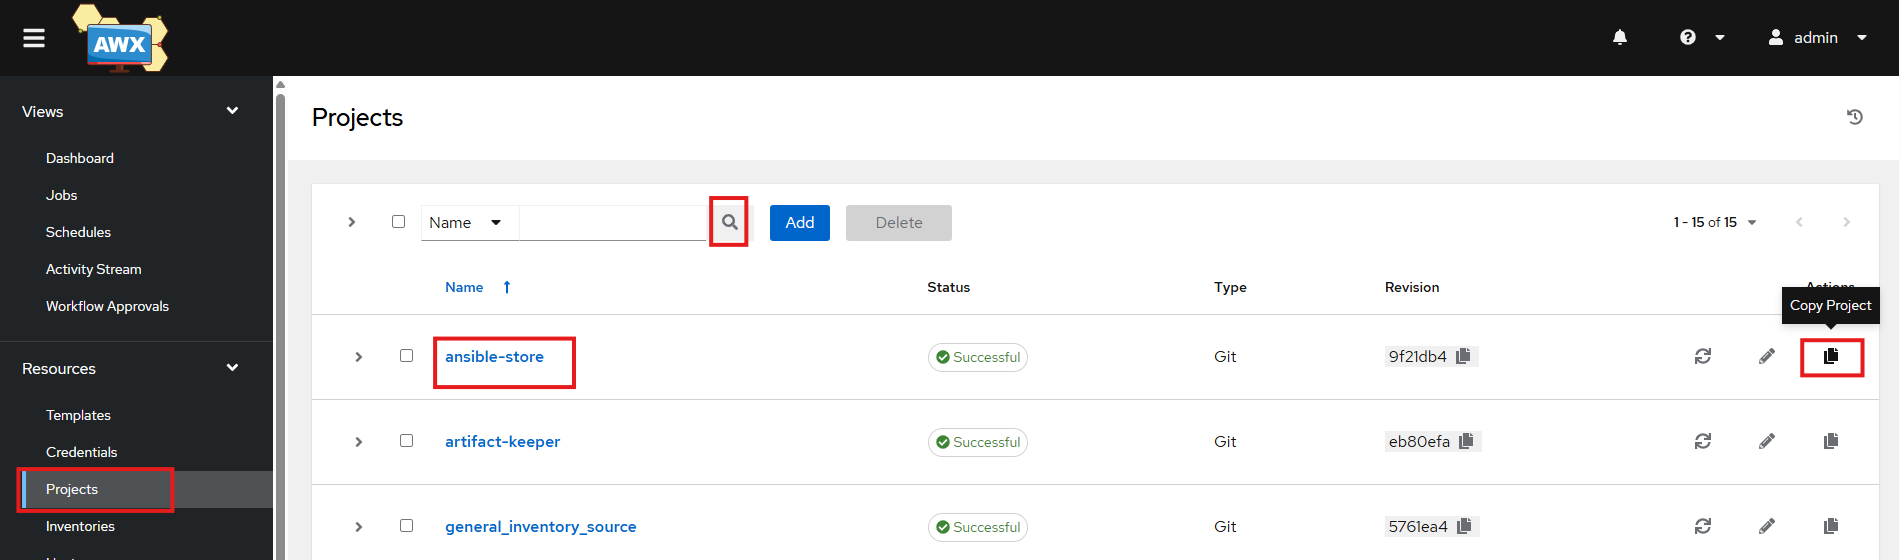This screenshot has width=1901, height=560.
Task: Open Credentials in sidebar
Action: pos(81,452)
